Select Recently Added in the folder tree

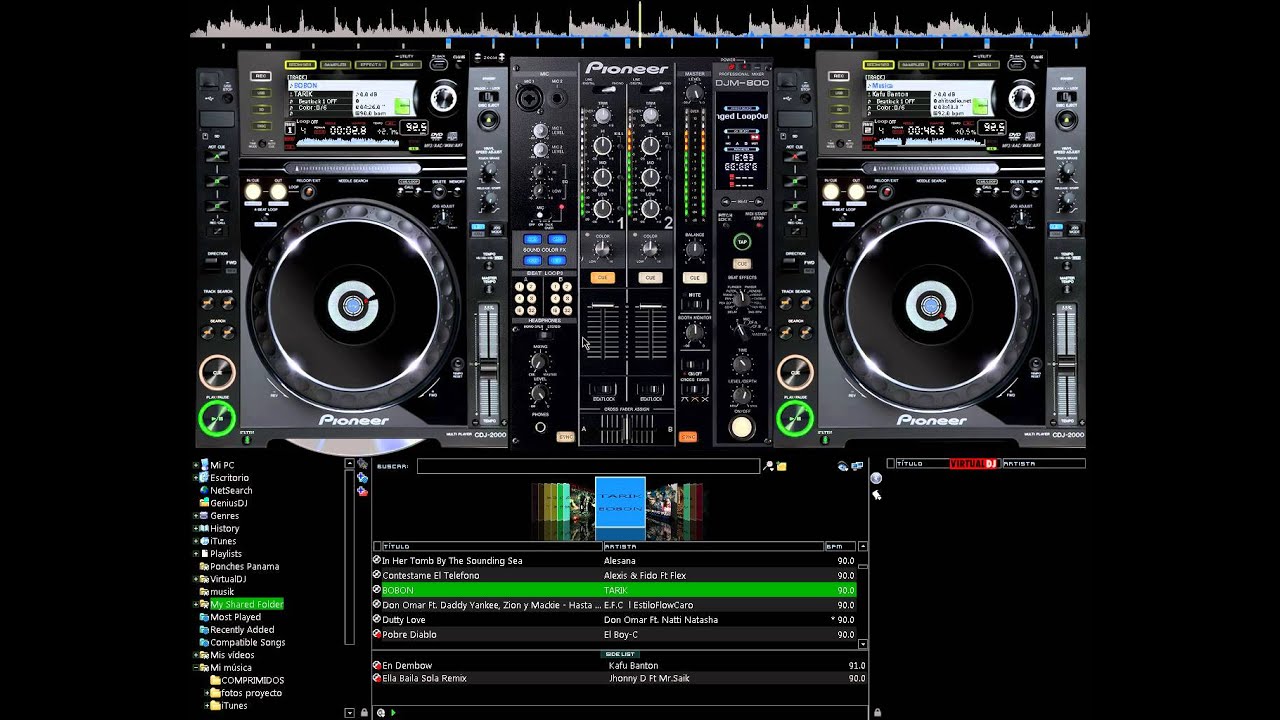pos(242,630)
